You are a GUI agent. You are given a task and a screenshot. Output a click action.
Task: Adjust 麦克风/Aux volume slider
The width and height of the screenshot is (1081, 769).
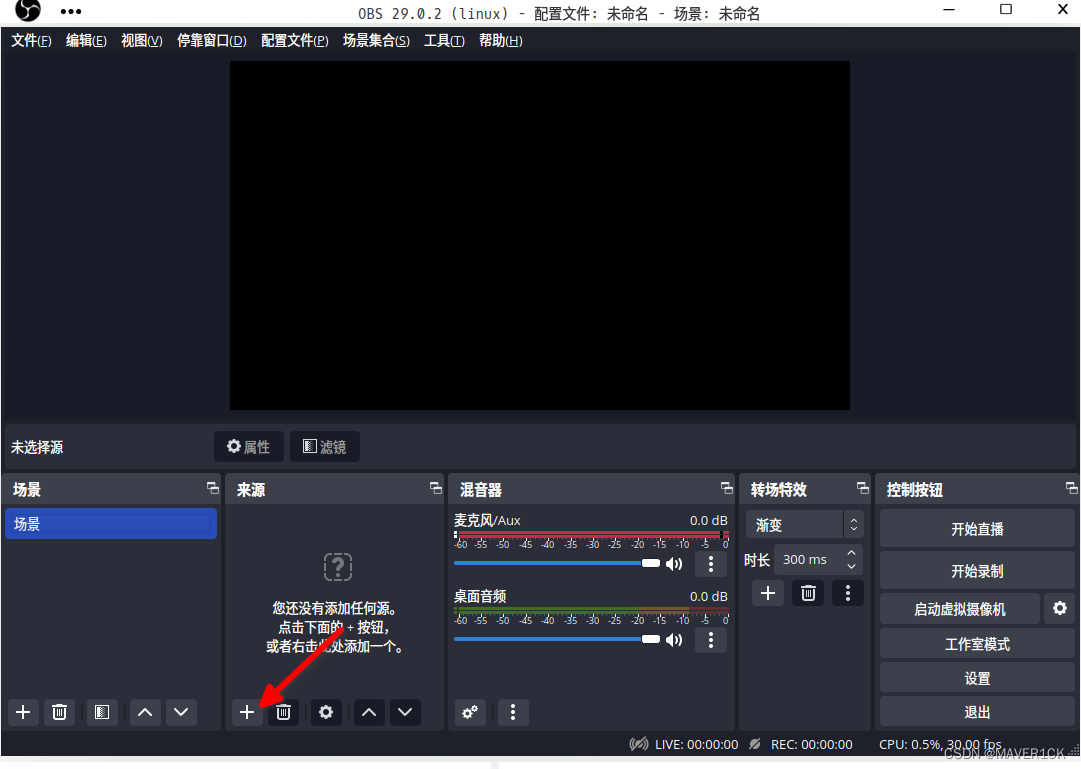click(x=557, y=563)
